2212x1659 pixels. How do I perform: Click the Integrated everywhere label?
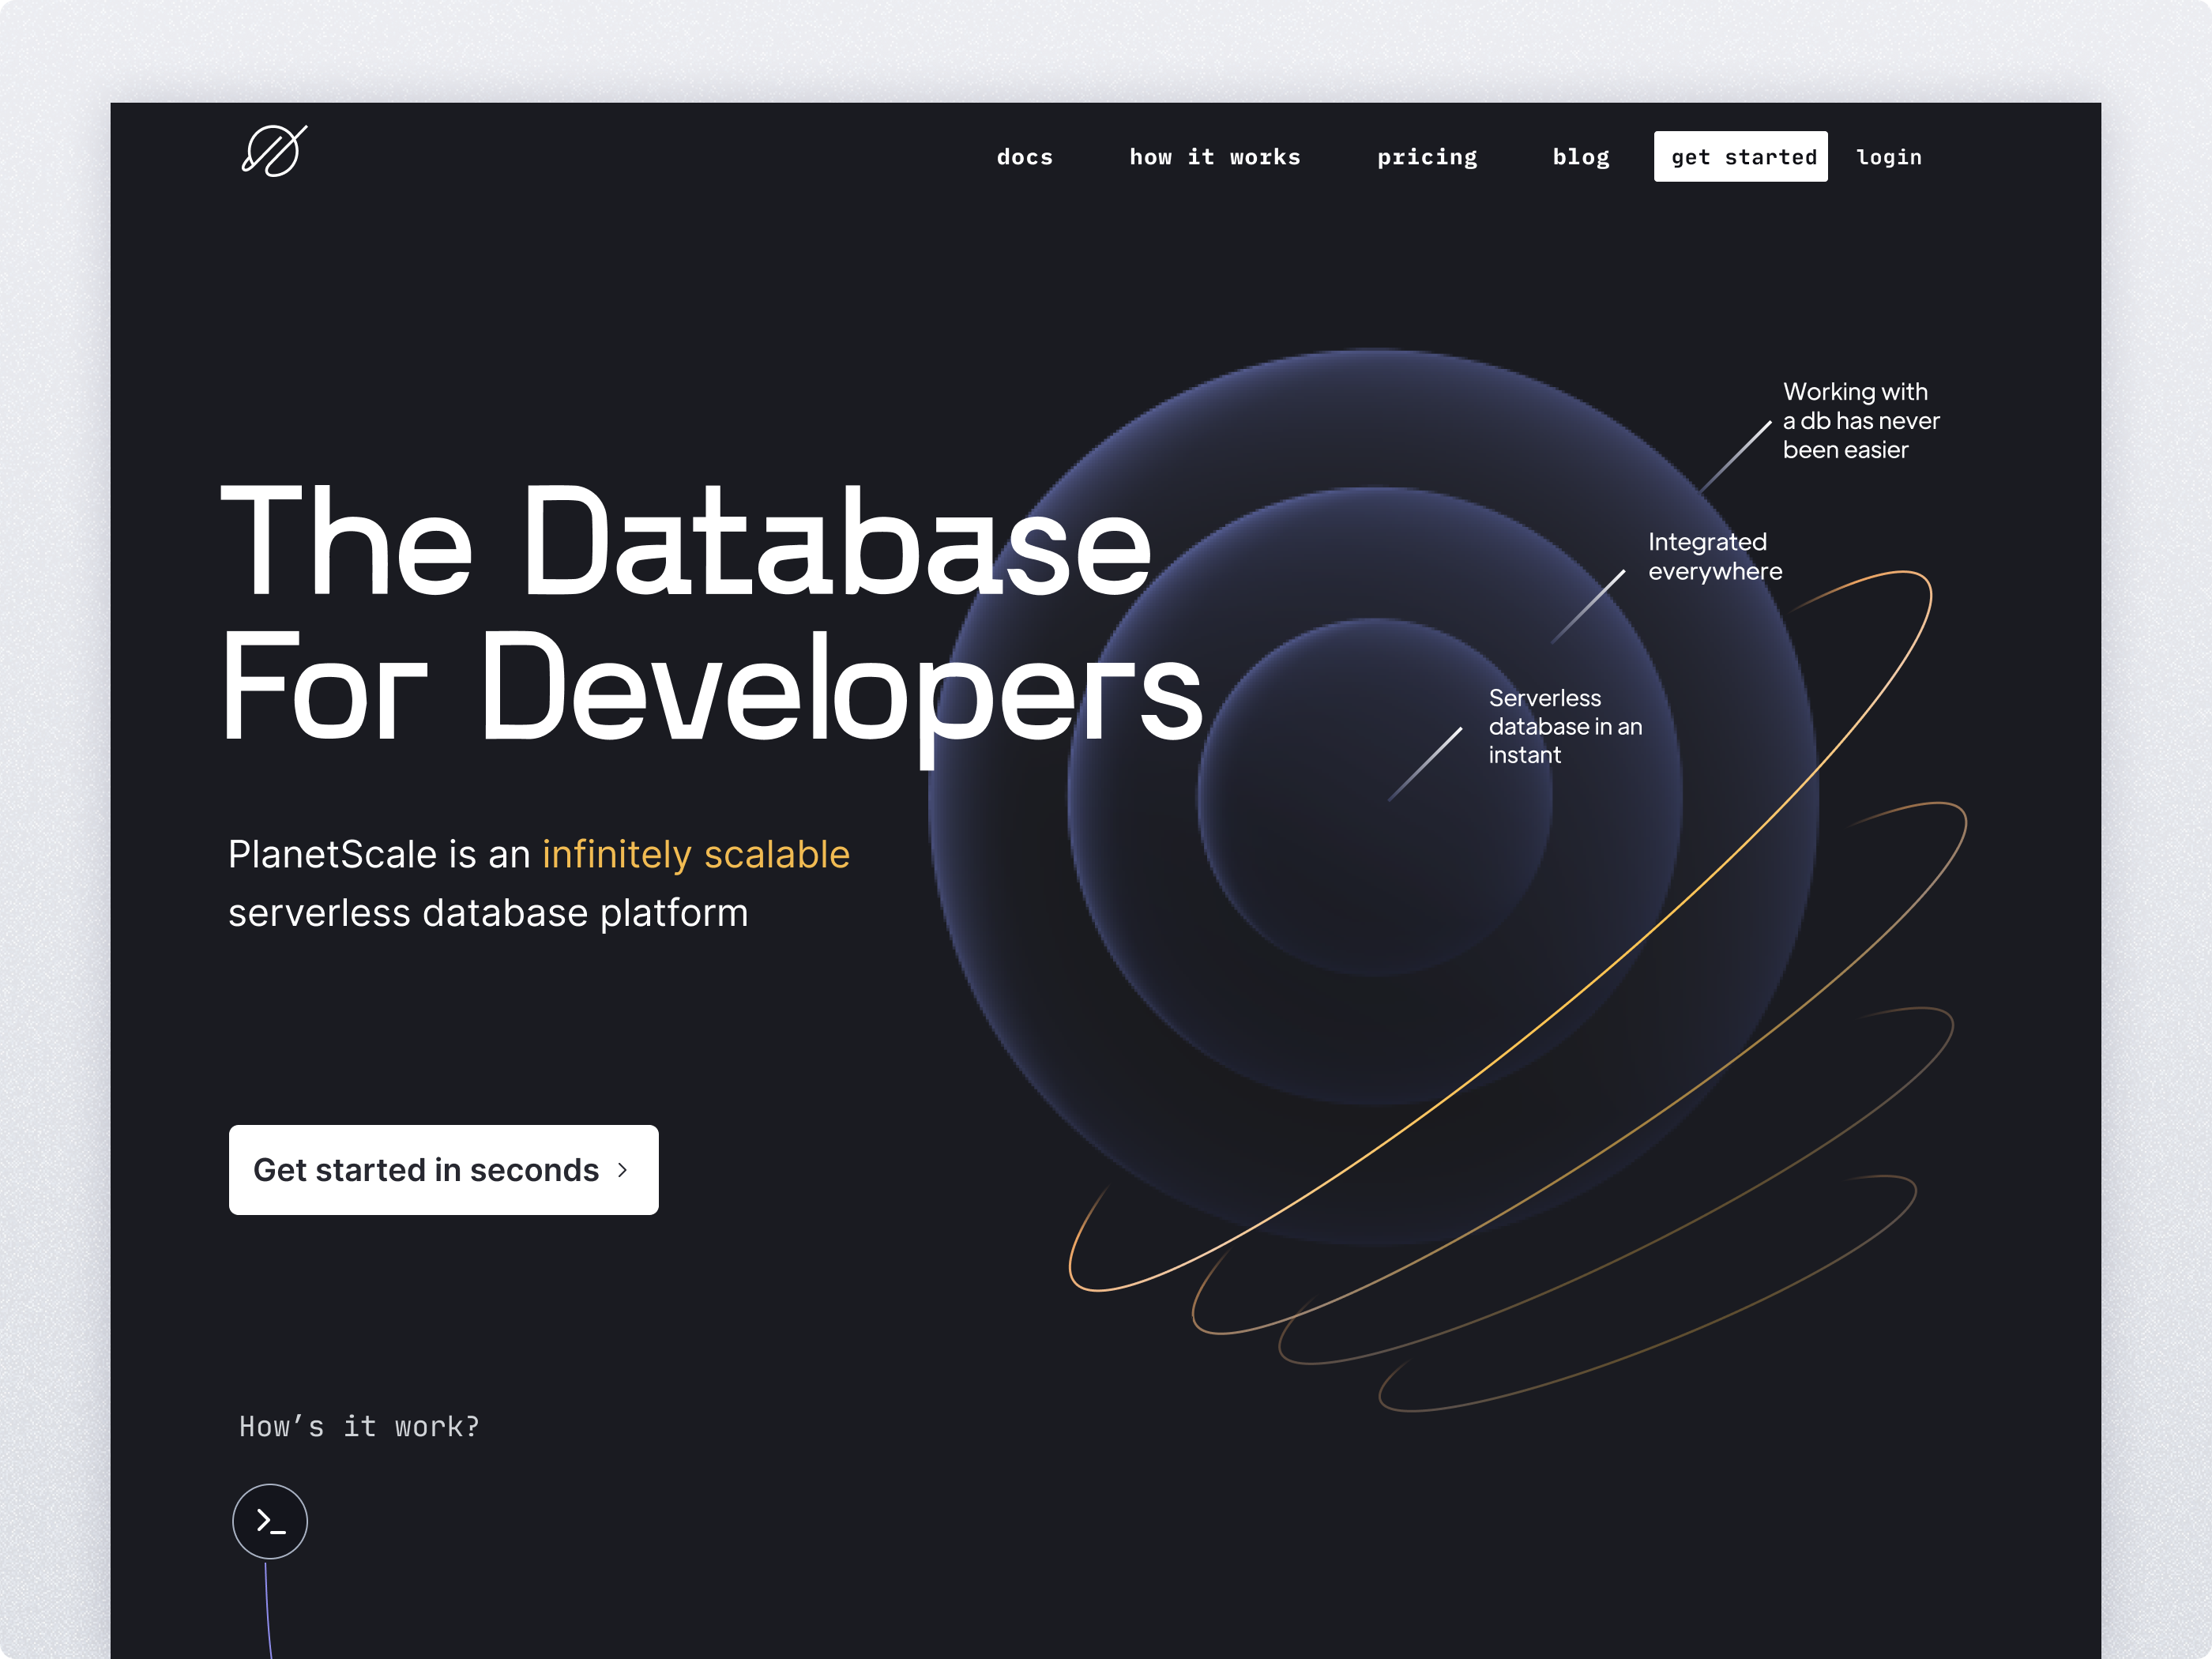coord(1714,556)
